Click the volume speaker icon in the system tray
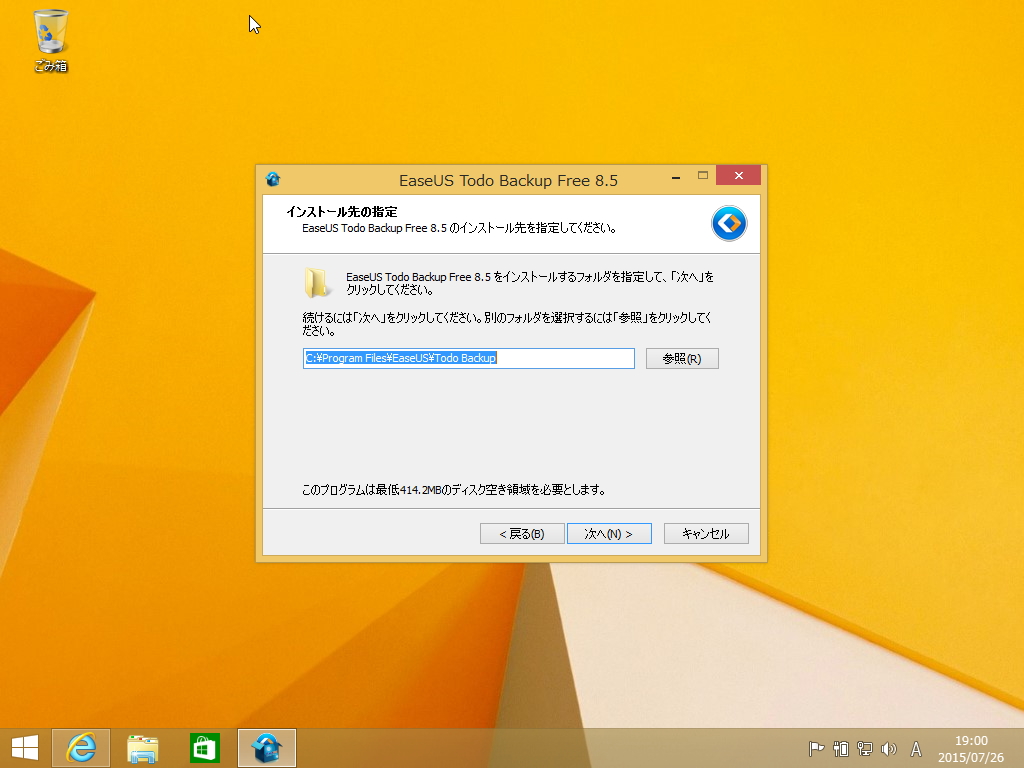The image size is (1024, 768). coord(889,748)
